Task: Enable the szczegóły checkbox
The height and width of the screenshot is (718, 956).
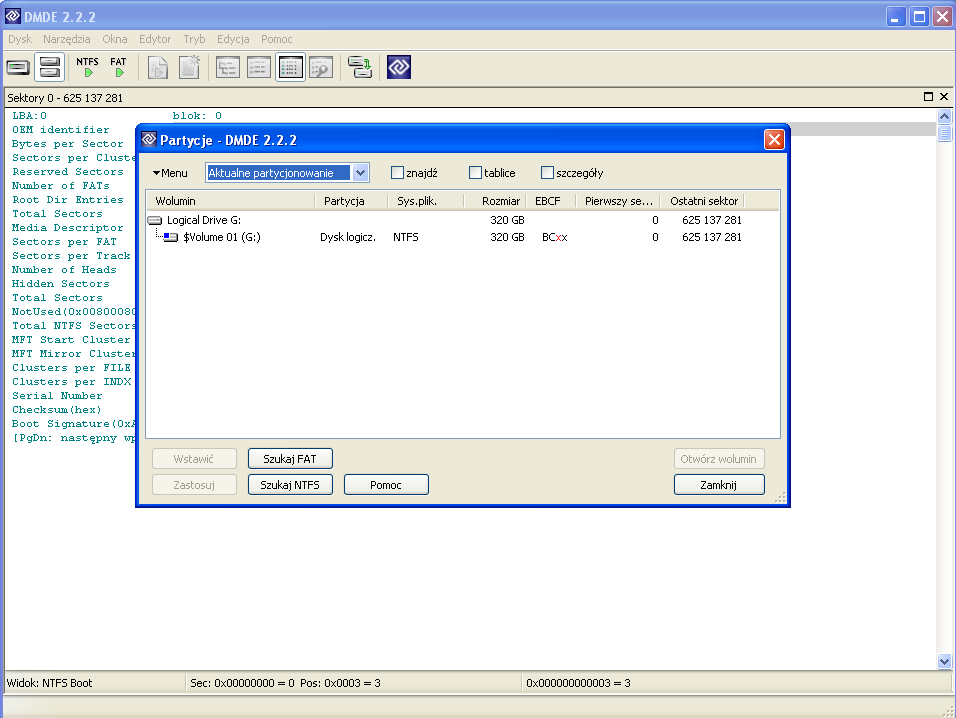Action: tap(547, 173)
